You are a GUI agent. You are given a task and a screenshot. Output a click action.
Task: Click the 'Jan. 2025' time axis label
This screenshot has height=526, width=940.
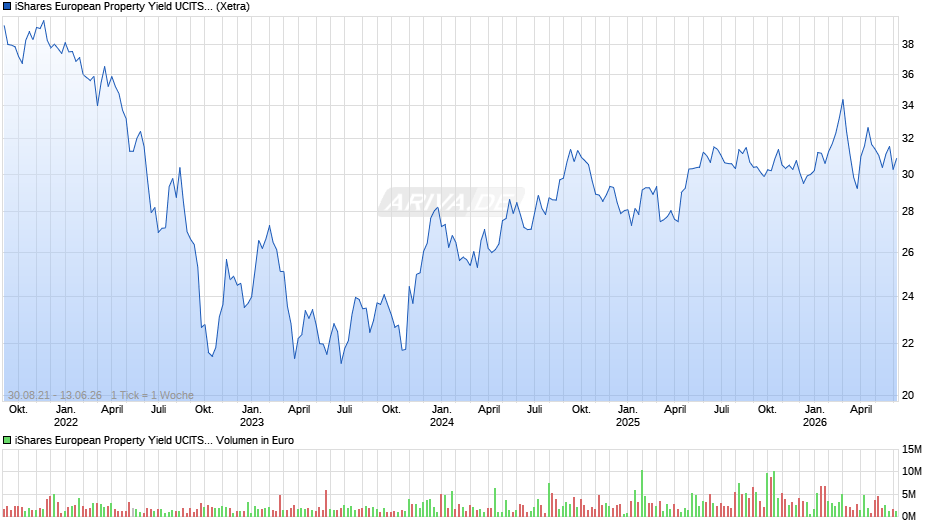[x=628, y=416]
